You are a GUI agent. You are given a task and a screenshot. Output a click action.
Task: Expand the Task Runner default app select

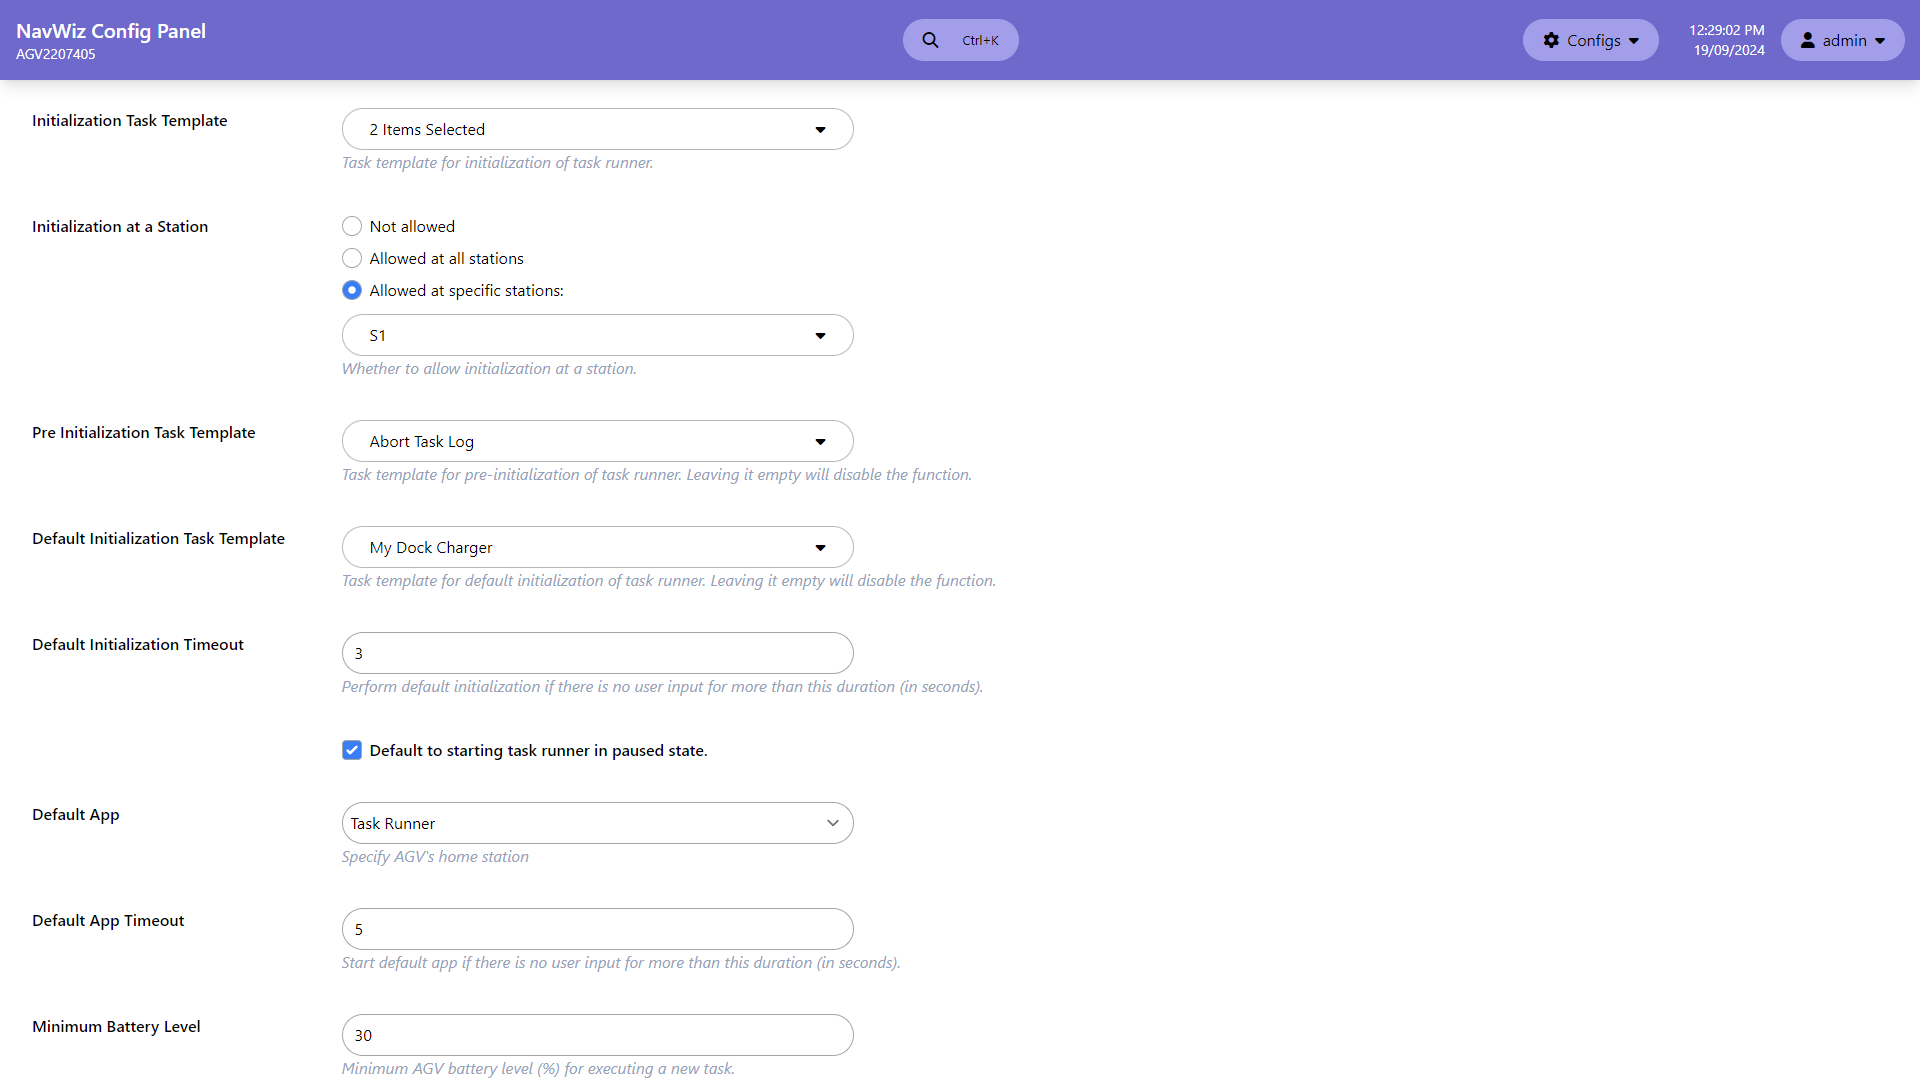[x=597, y=823]
